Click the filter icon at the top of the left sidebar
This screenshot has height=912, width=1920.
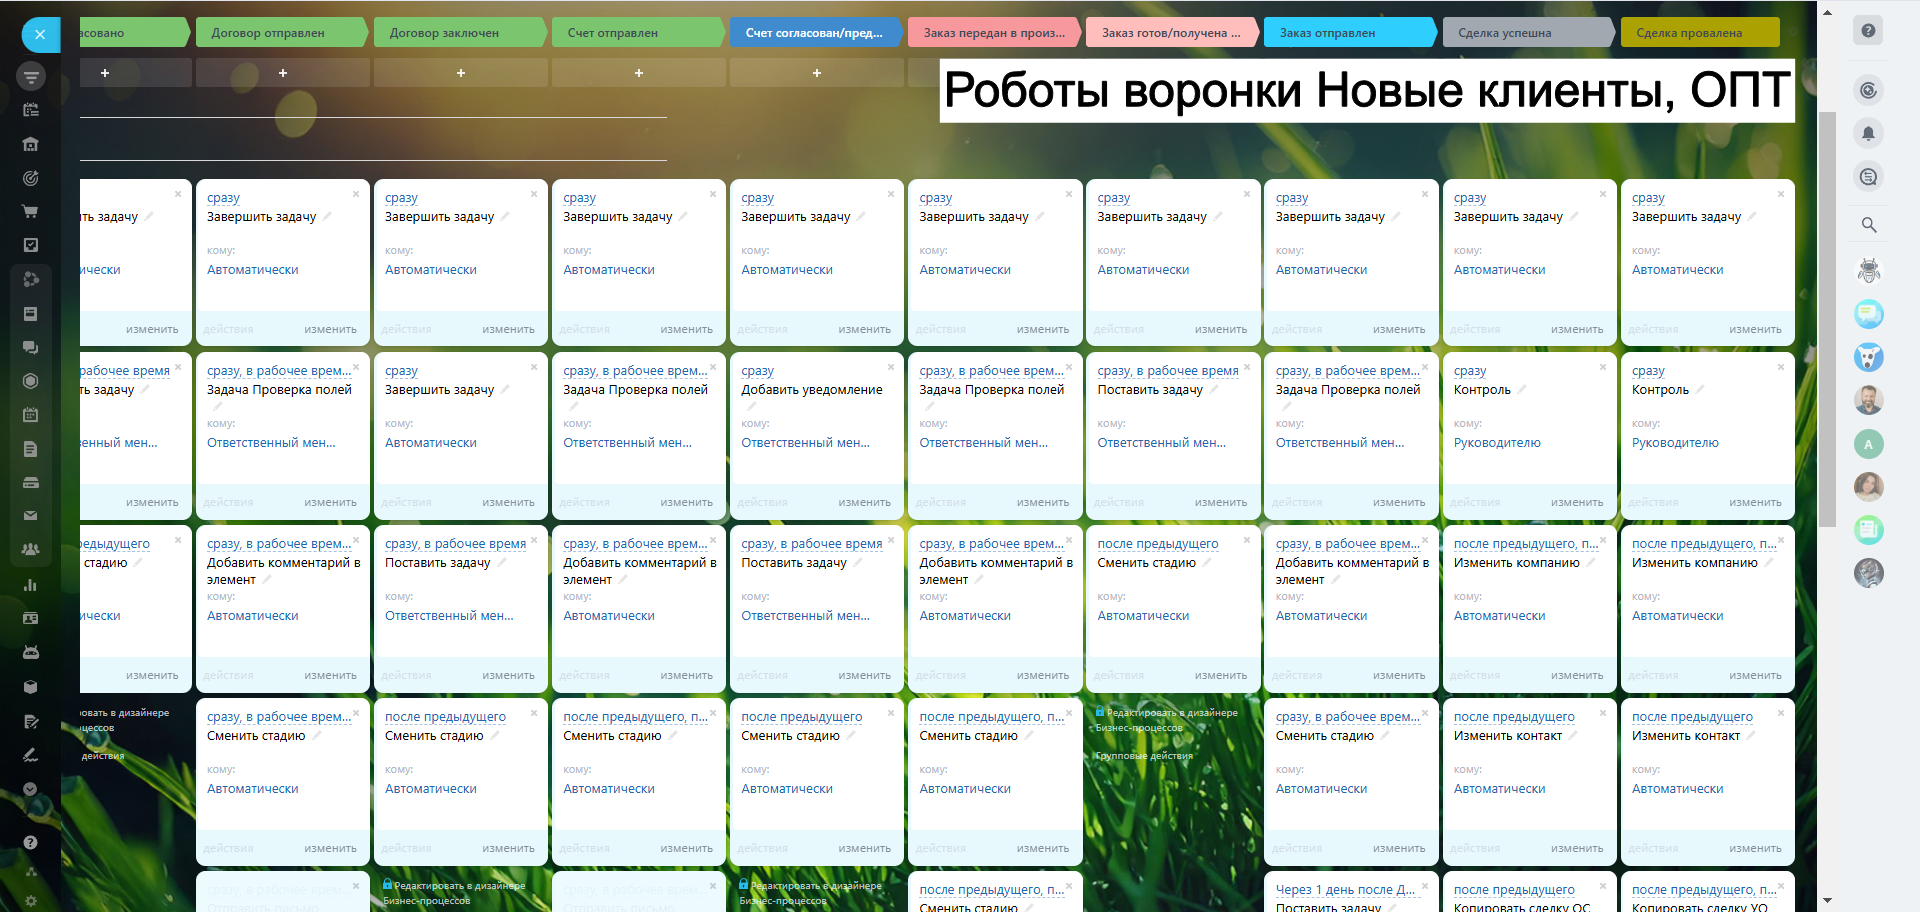31,76
